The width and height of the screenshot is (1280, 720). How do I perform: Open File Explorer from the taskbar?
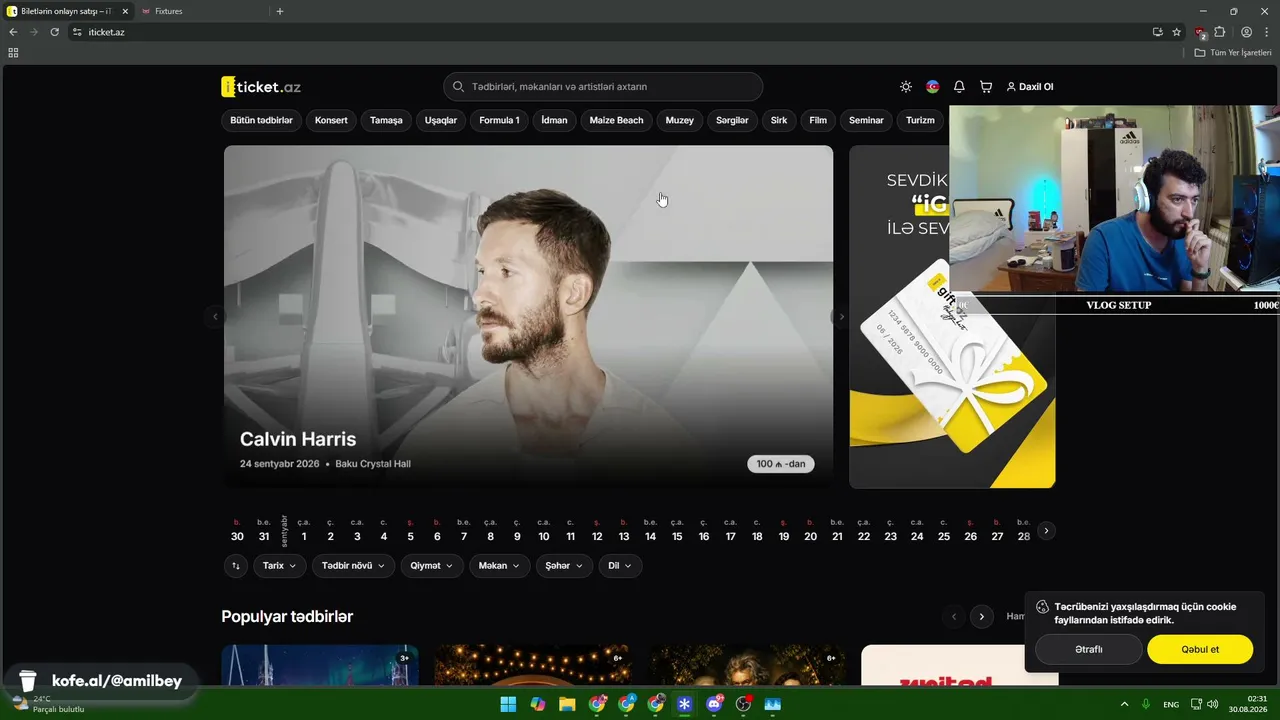567,704
